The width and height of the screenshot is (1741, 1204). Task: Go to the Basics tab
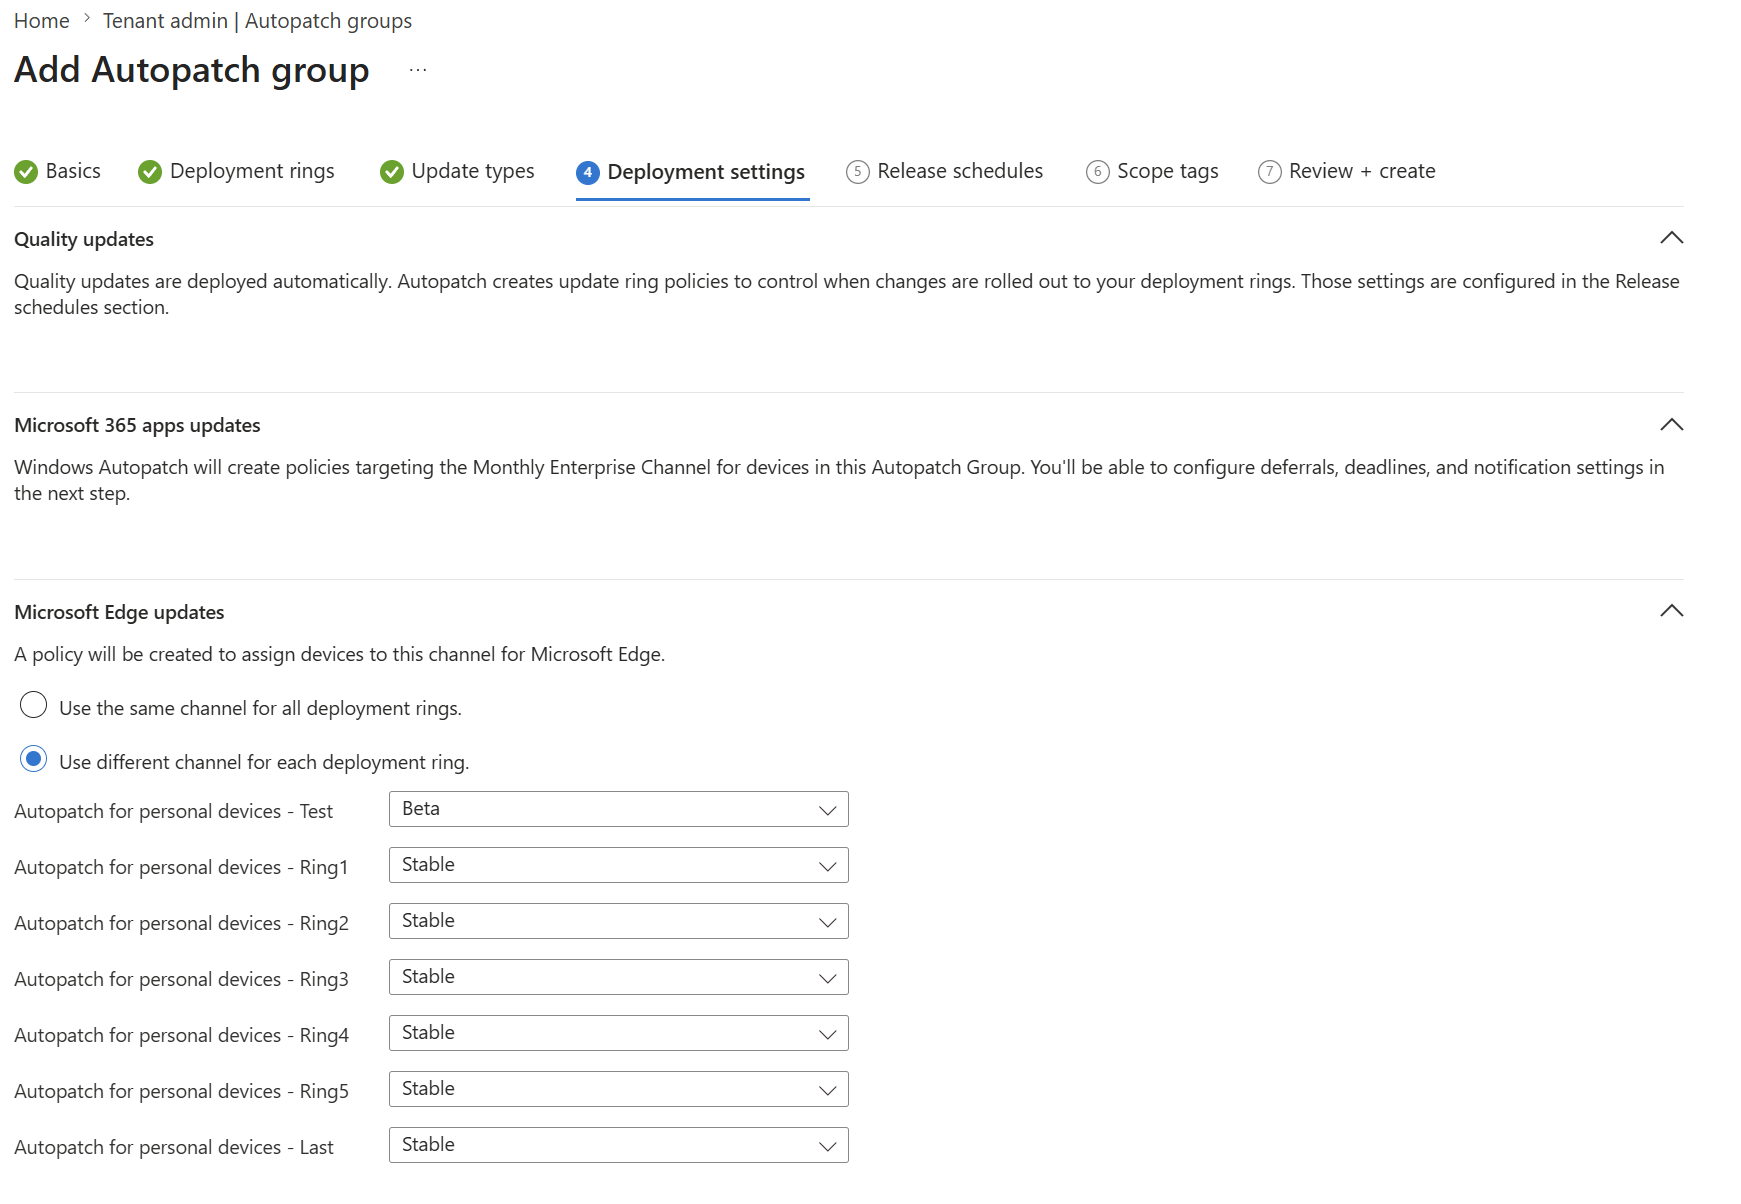[x=58, y=172]
